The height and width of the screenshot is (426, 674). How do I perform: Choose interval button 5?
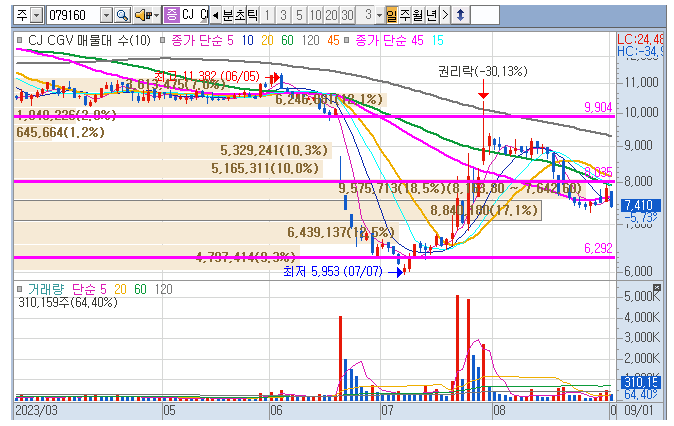[x=299, y=15]
